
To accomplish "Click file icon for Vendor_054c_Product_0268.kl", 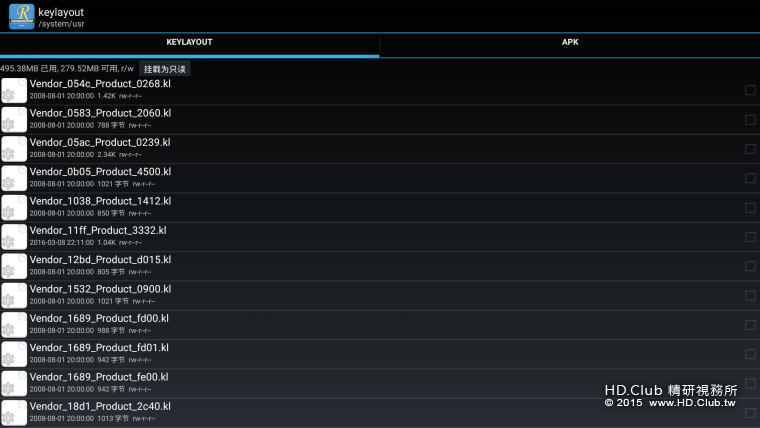I will pyautogui.click(x=14, y=90).
